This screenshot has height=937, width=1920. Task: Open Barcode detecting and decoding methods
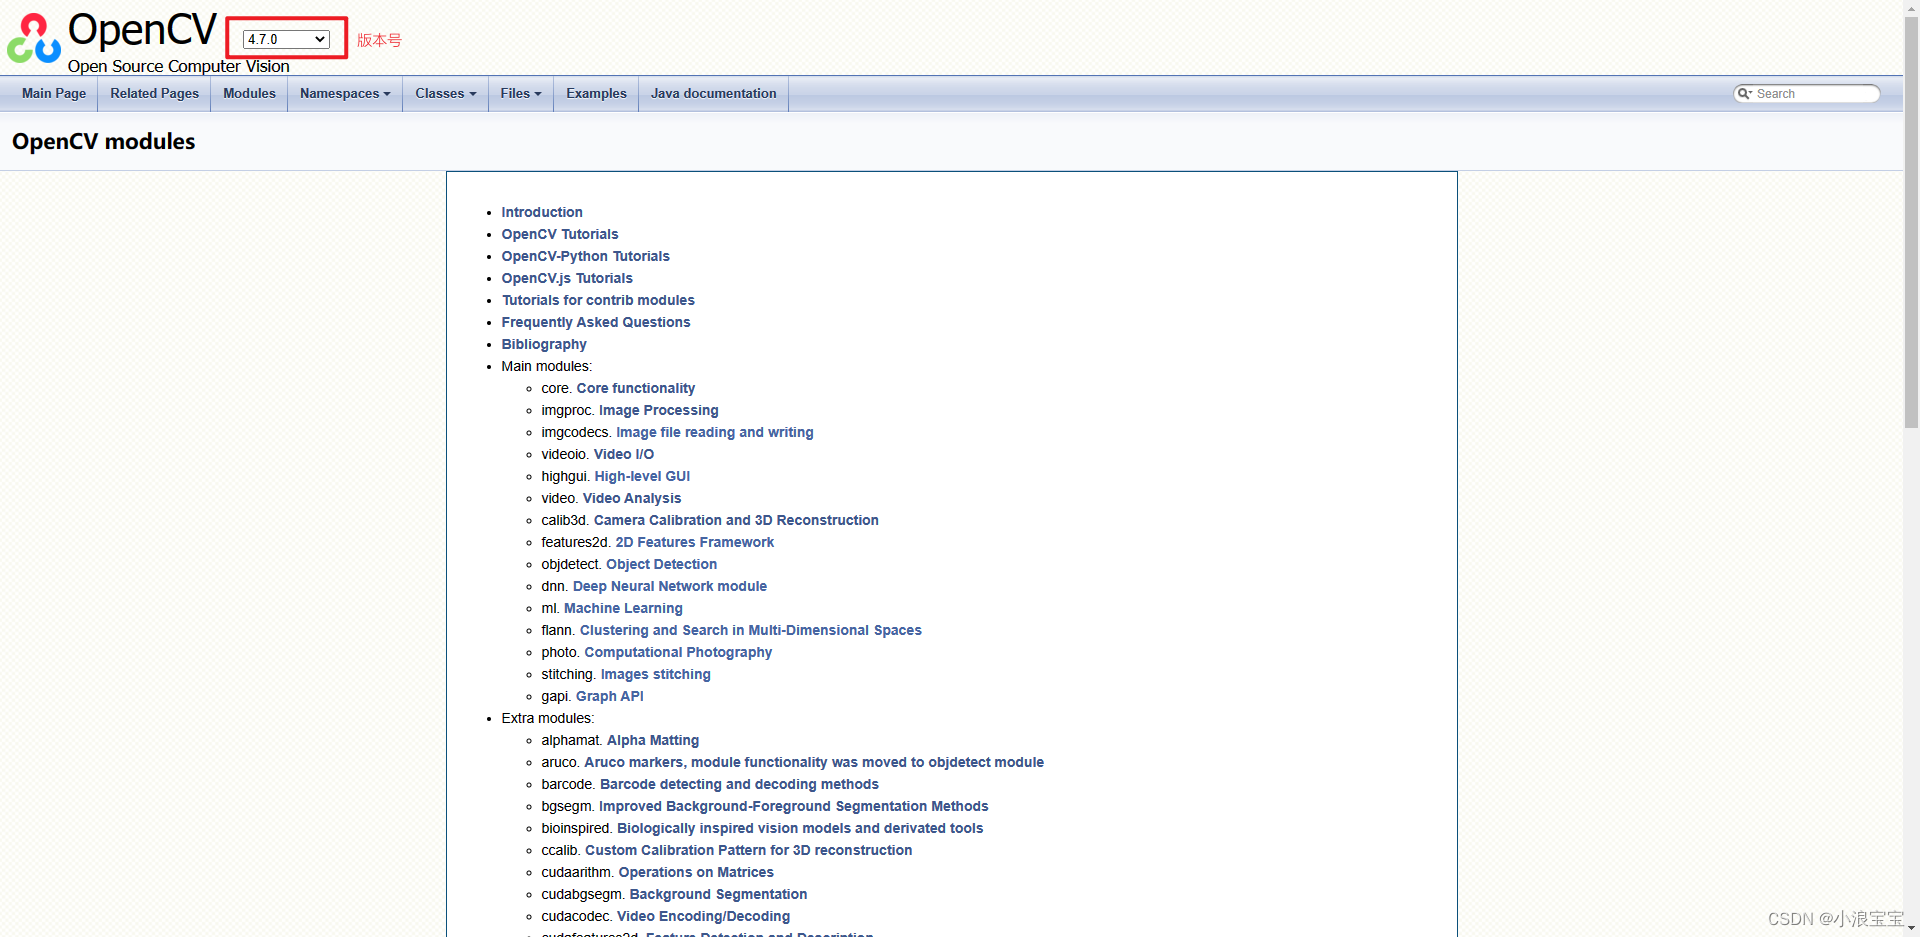[x=739, y=784]
